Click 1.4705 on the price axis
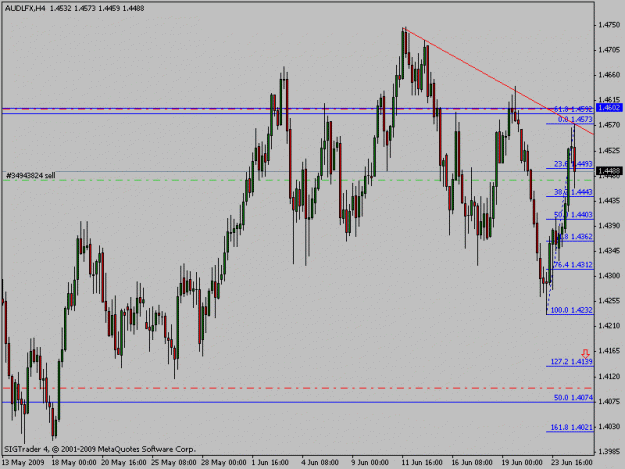Viewport: 625px width, 469px height. pyautogui.click(x=609, y=50)
